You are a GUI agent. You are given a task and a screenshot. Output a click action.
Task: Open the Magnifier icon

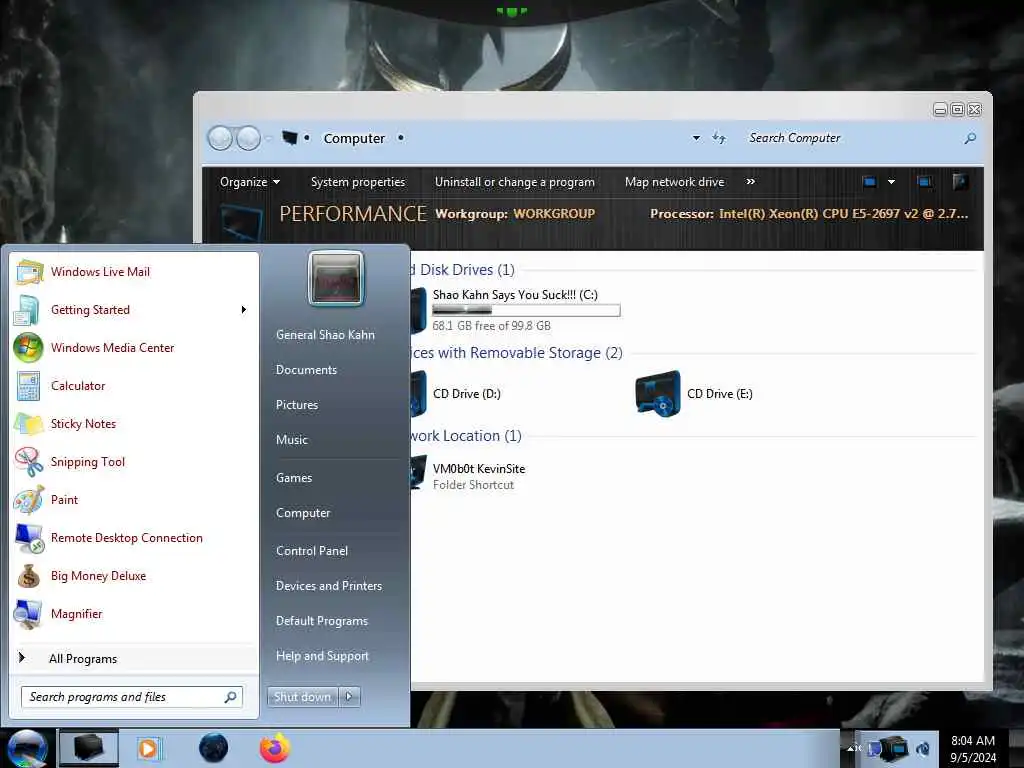[27, 614]
